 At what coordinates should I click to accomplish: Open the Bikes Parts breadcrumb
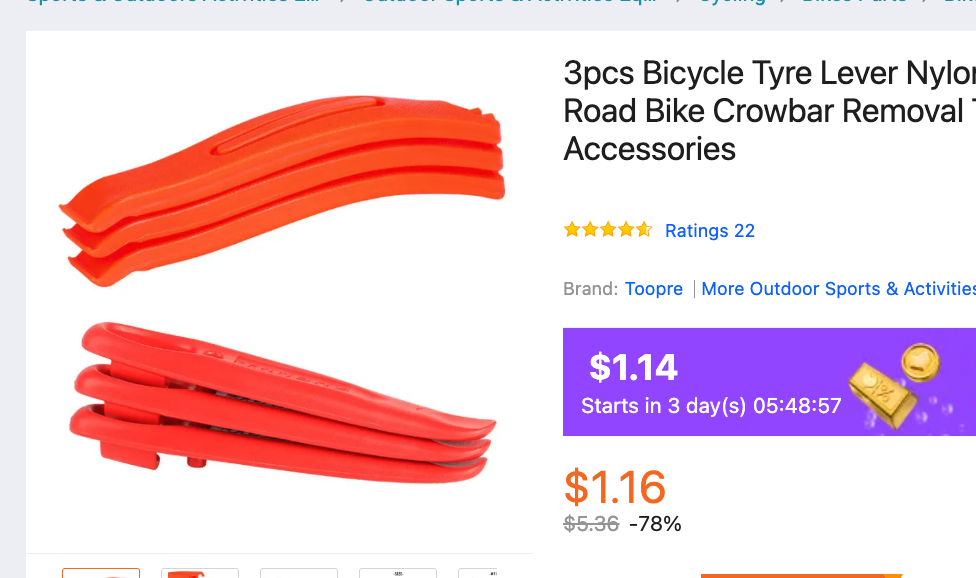(x=854, y=3)
